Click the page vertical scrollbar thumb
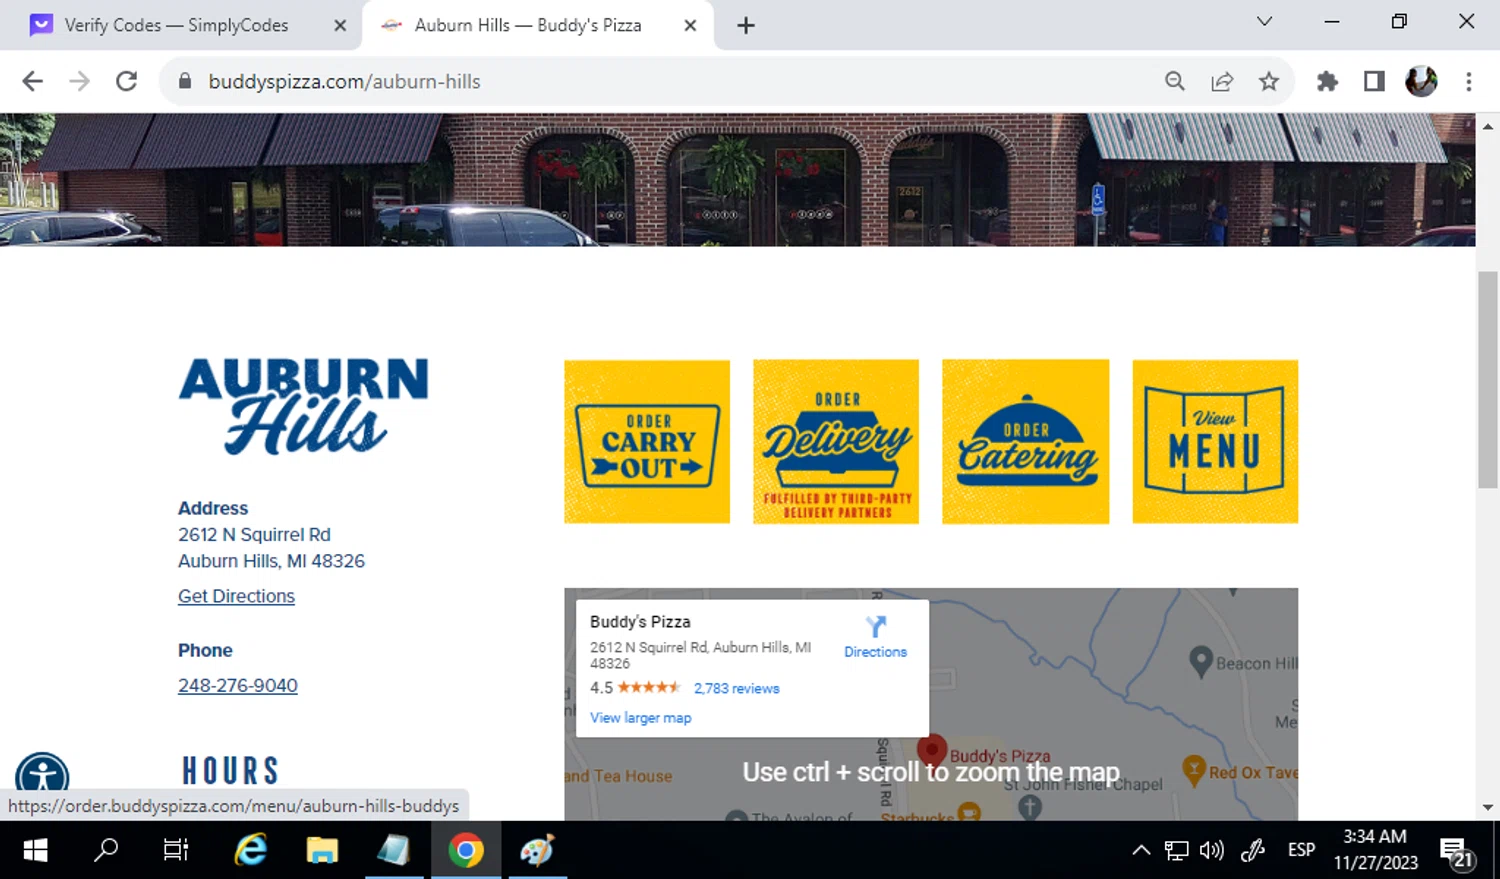The width and height of the screenshot is (1500, 879). (1488, 378)
